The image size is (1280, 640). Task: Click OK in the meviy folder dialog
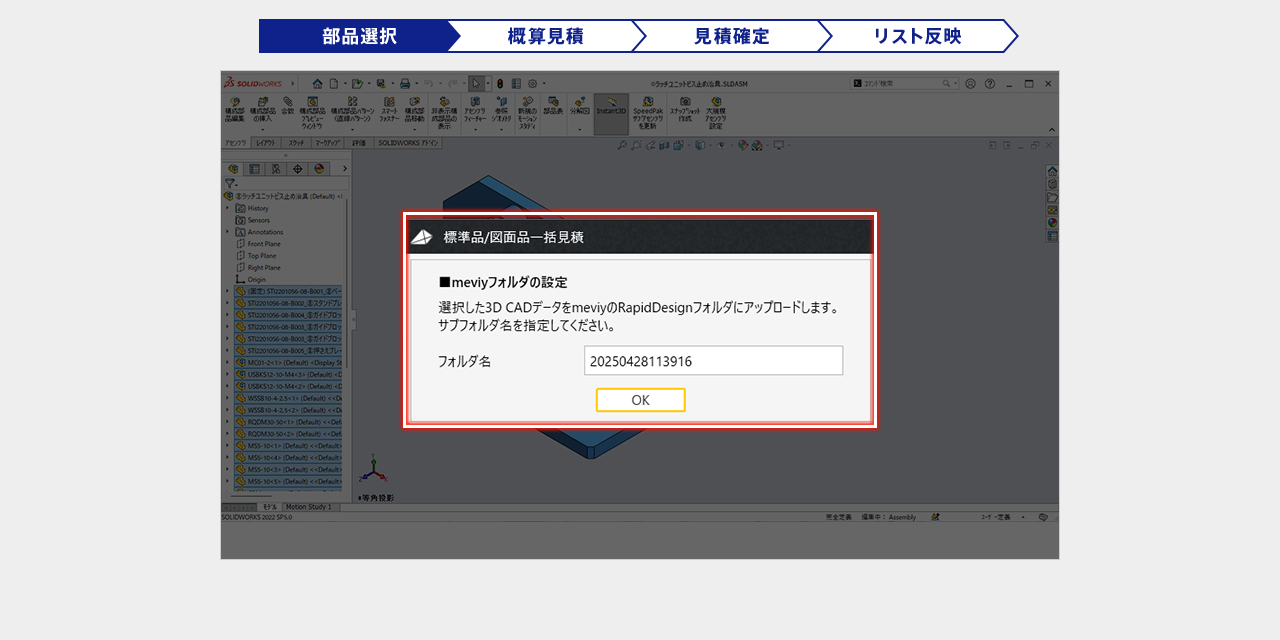point(640,400)
